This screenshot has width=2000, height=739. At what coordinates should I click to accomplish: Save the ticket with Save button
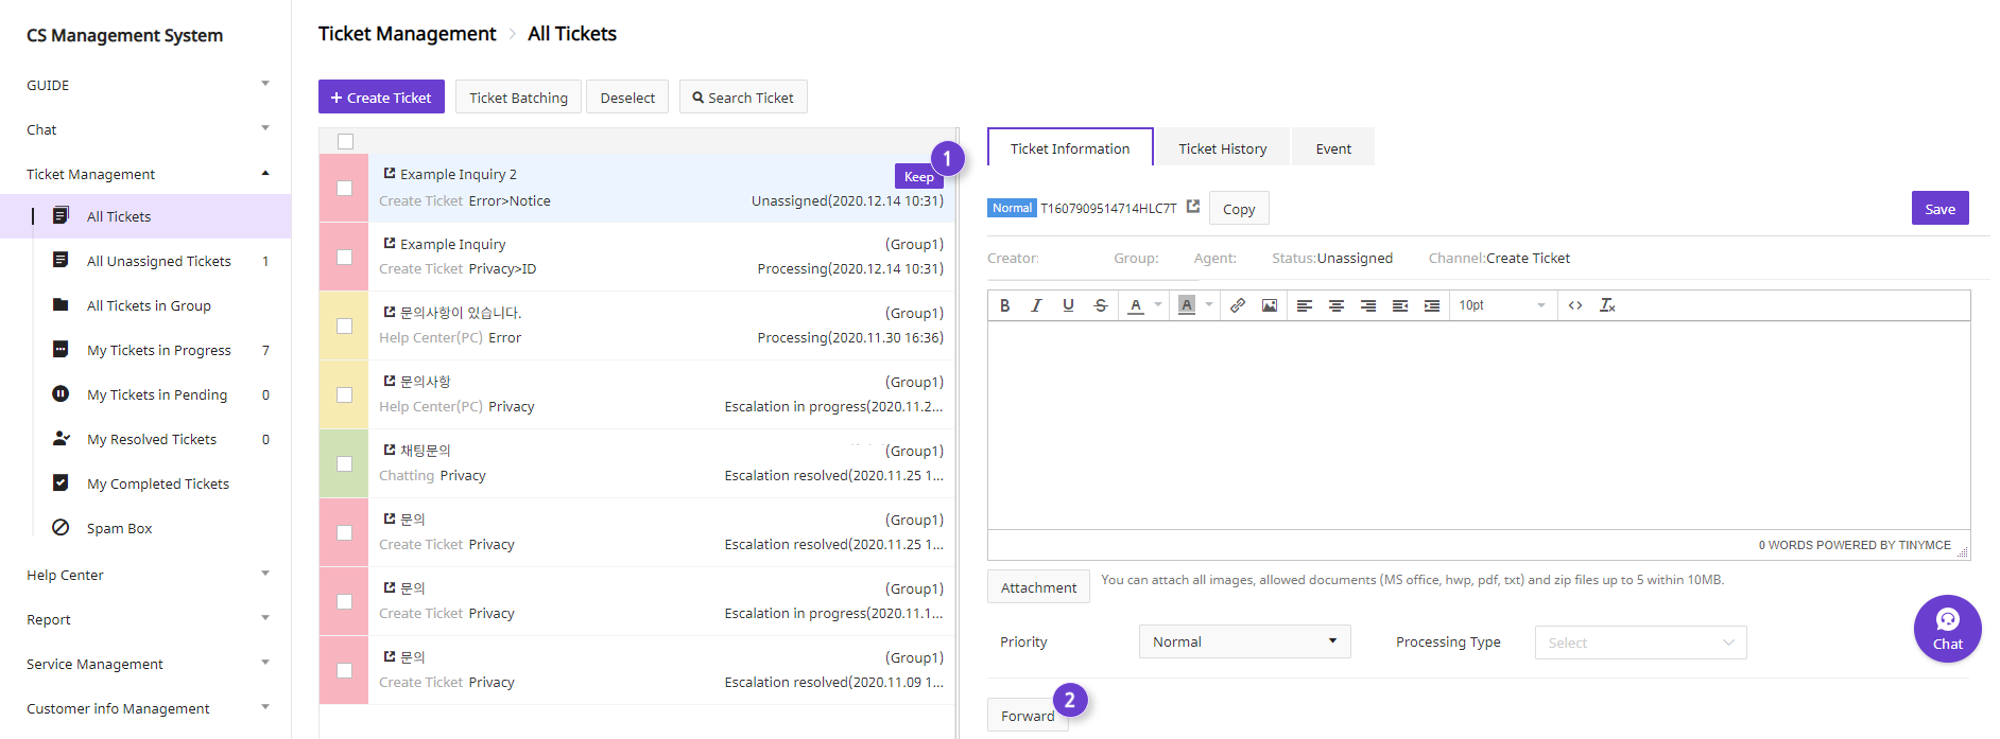pyautogui.click(x=1940, y=208)
